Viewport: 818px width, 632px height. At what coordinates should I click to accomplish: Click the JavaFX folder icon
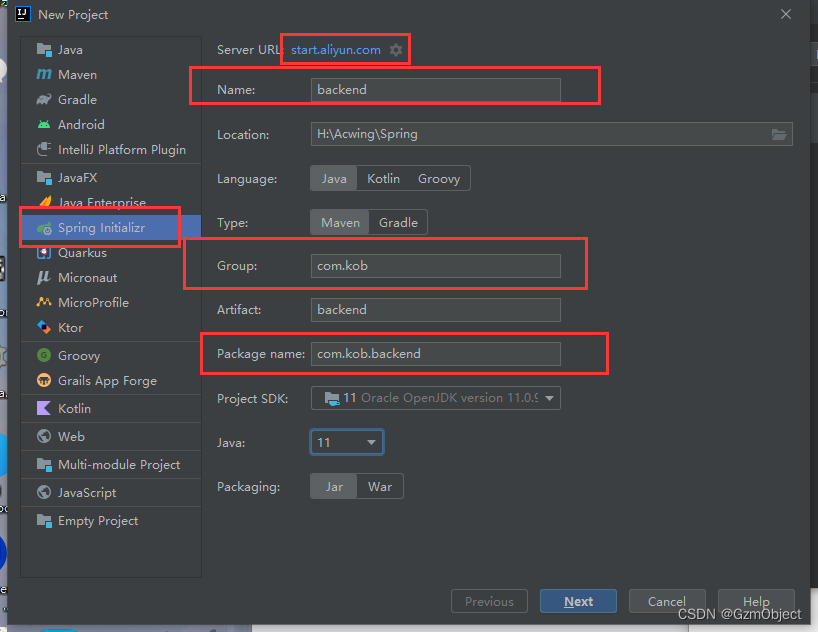[44, 178]
